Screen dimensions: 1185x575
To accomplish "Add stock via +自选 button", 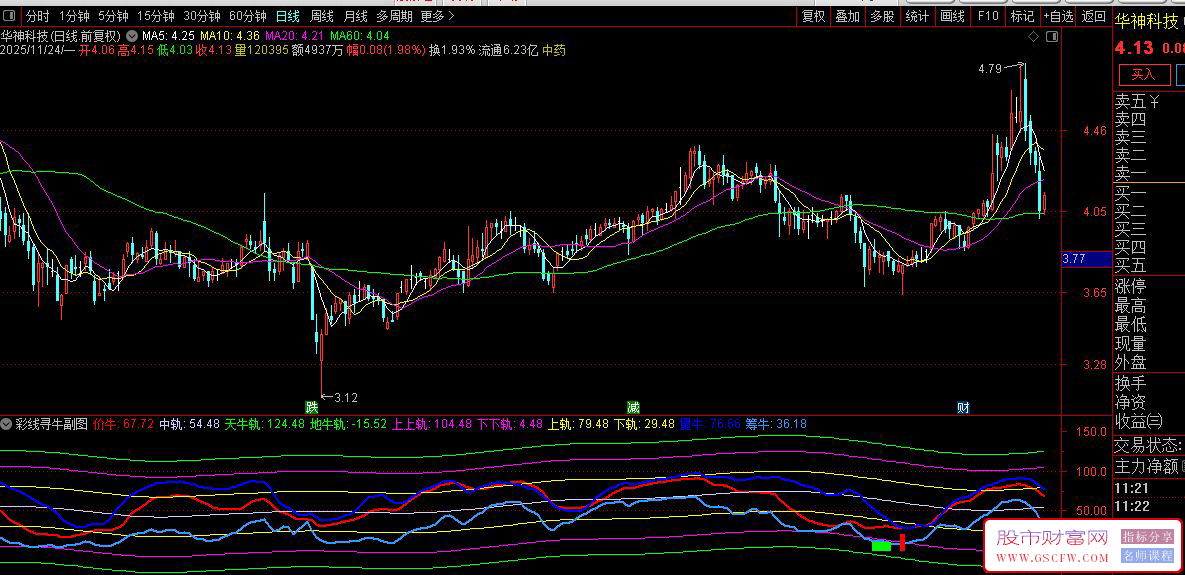I will click(1058, 16).
